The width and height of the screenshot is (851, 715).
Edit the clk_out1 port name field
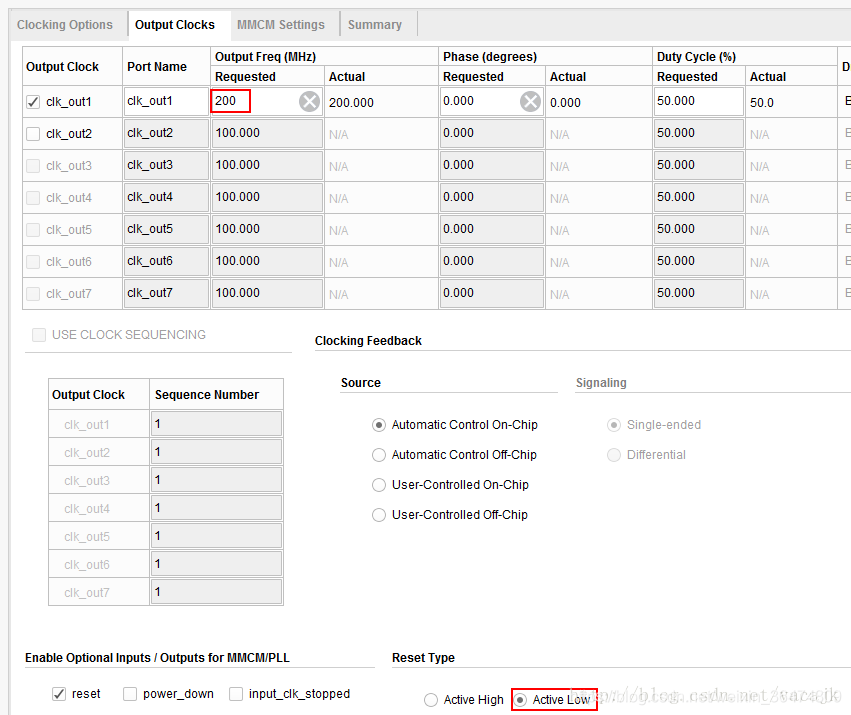[x=166, y=101]
